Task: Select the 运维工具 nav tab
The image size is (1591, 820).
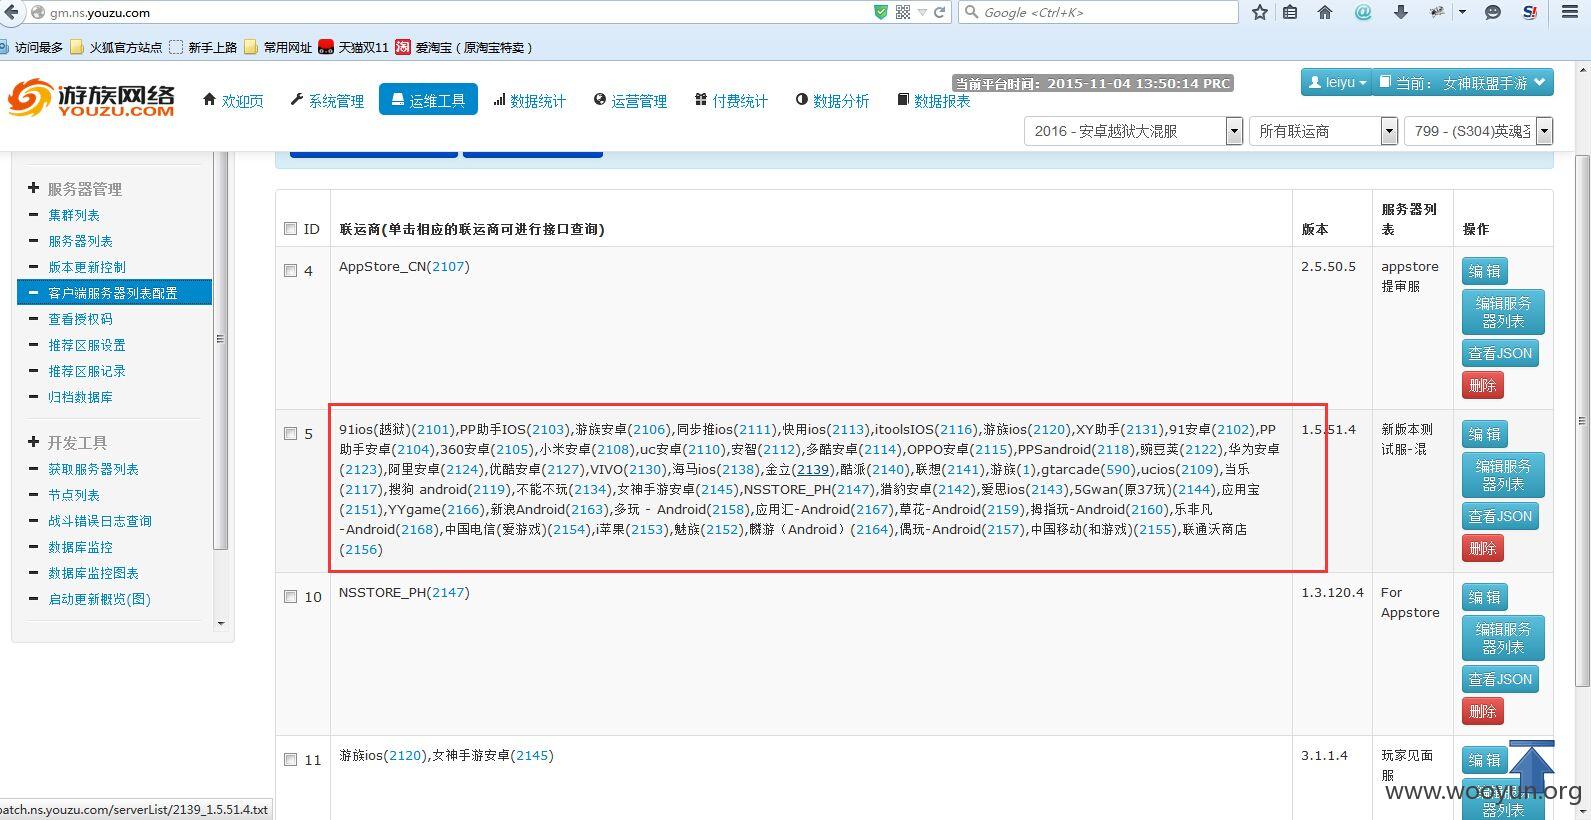Action: 428,100
